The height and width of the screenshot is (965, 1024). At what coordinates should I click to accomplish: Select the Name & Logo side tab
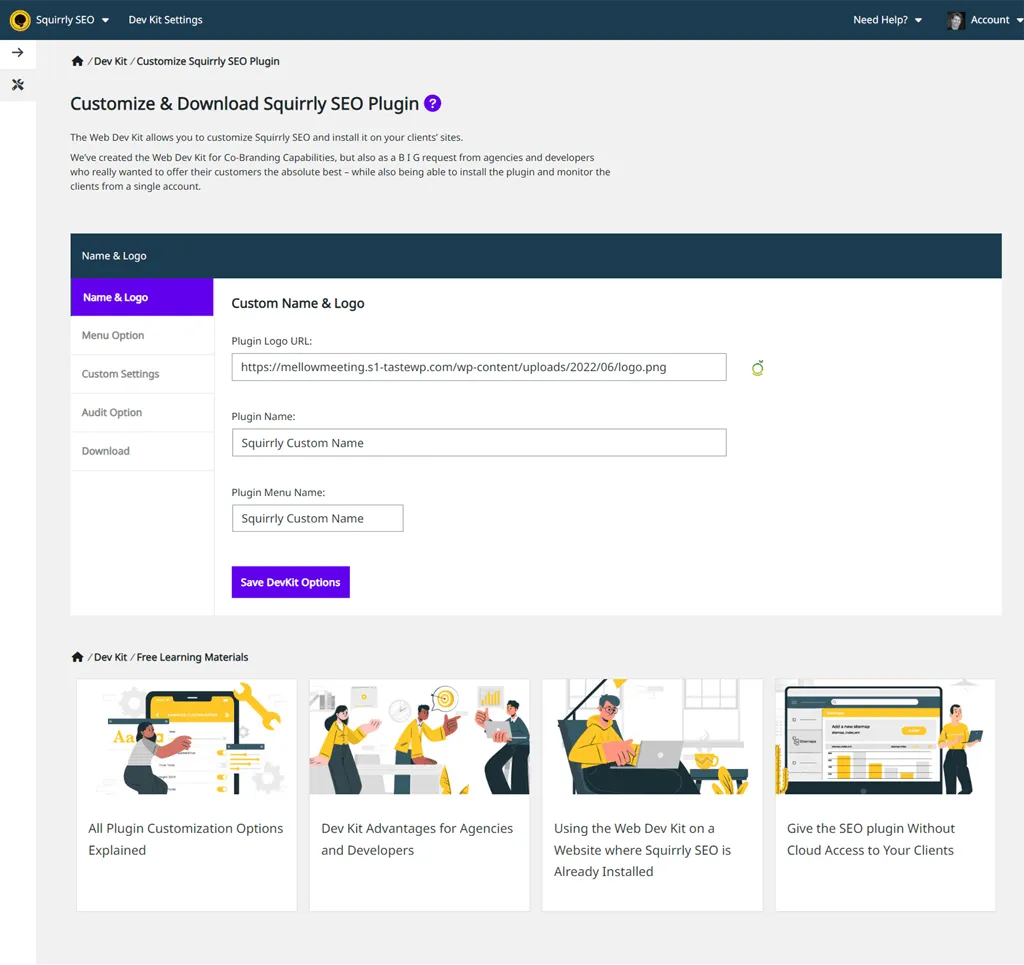pos(142,297)
